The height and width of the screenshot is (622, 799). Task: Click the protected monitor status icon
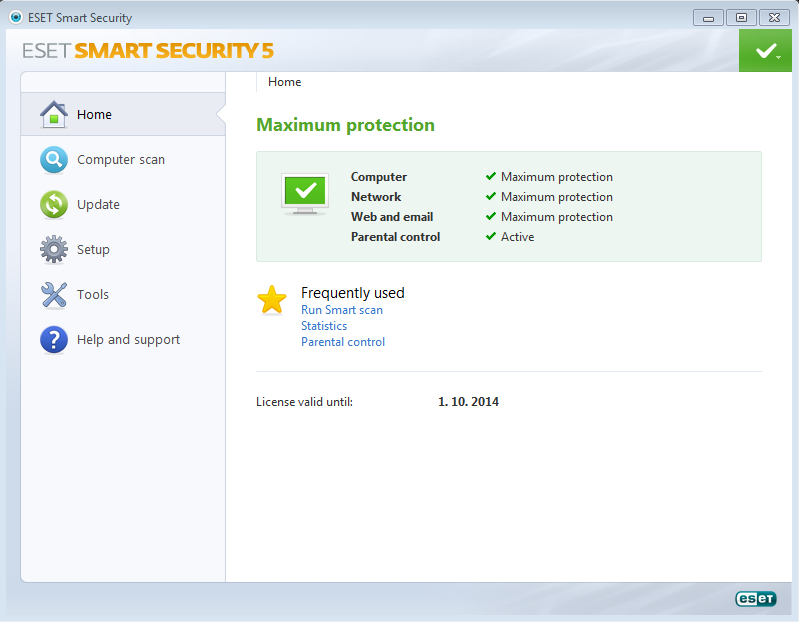pos(305,194)
